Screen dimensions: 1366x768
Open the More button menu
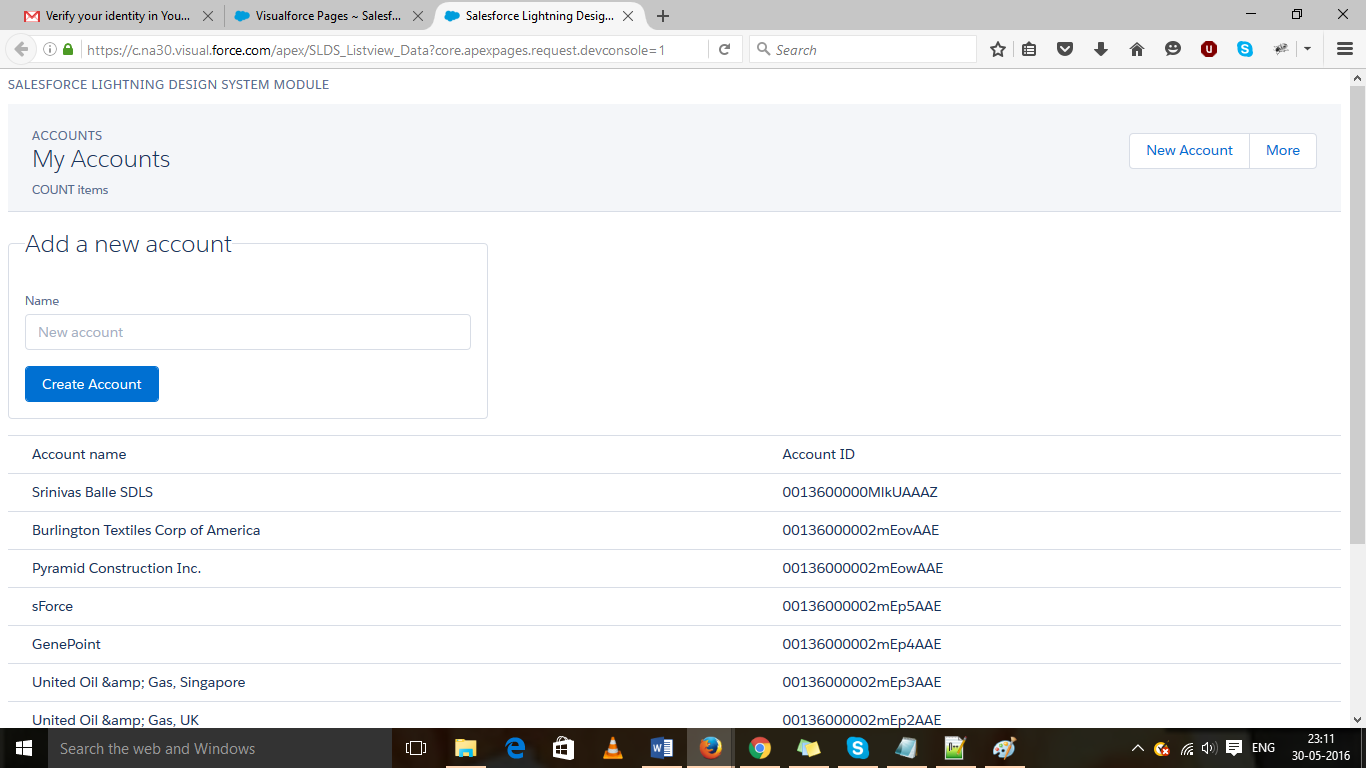(1283, 150)
